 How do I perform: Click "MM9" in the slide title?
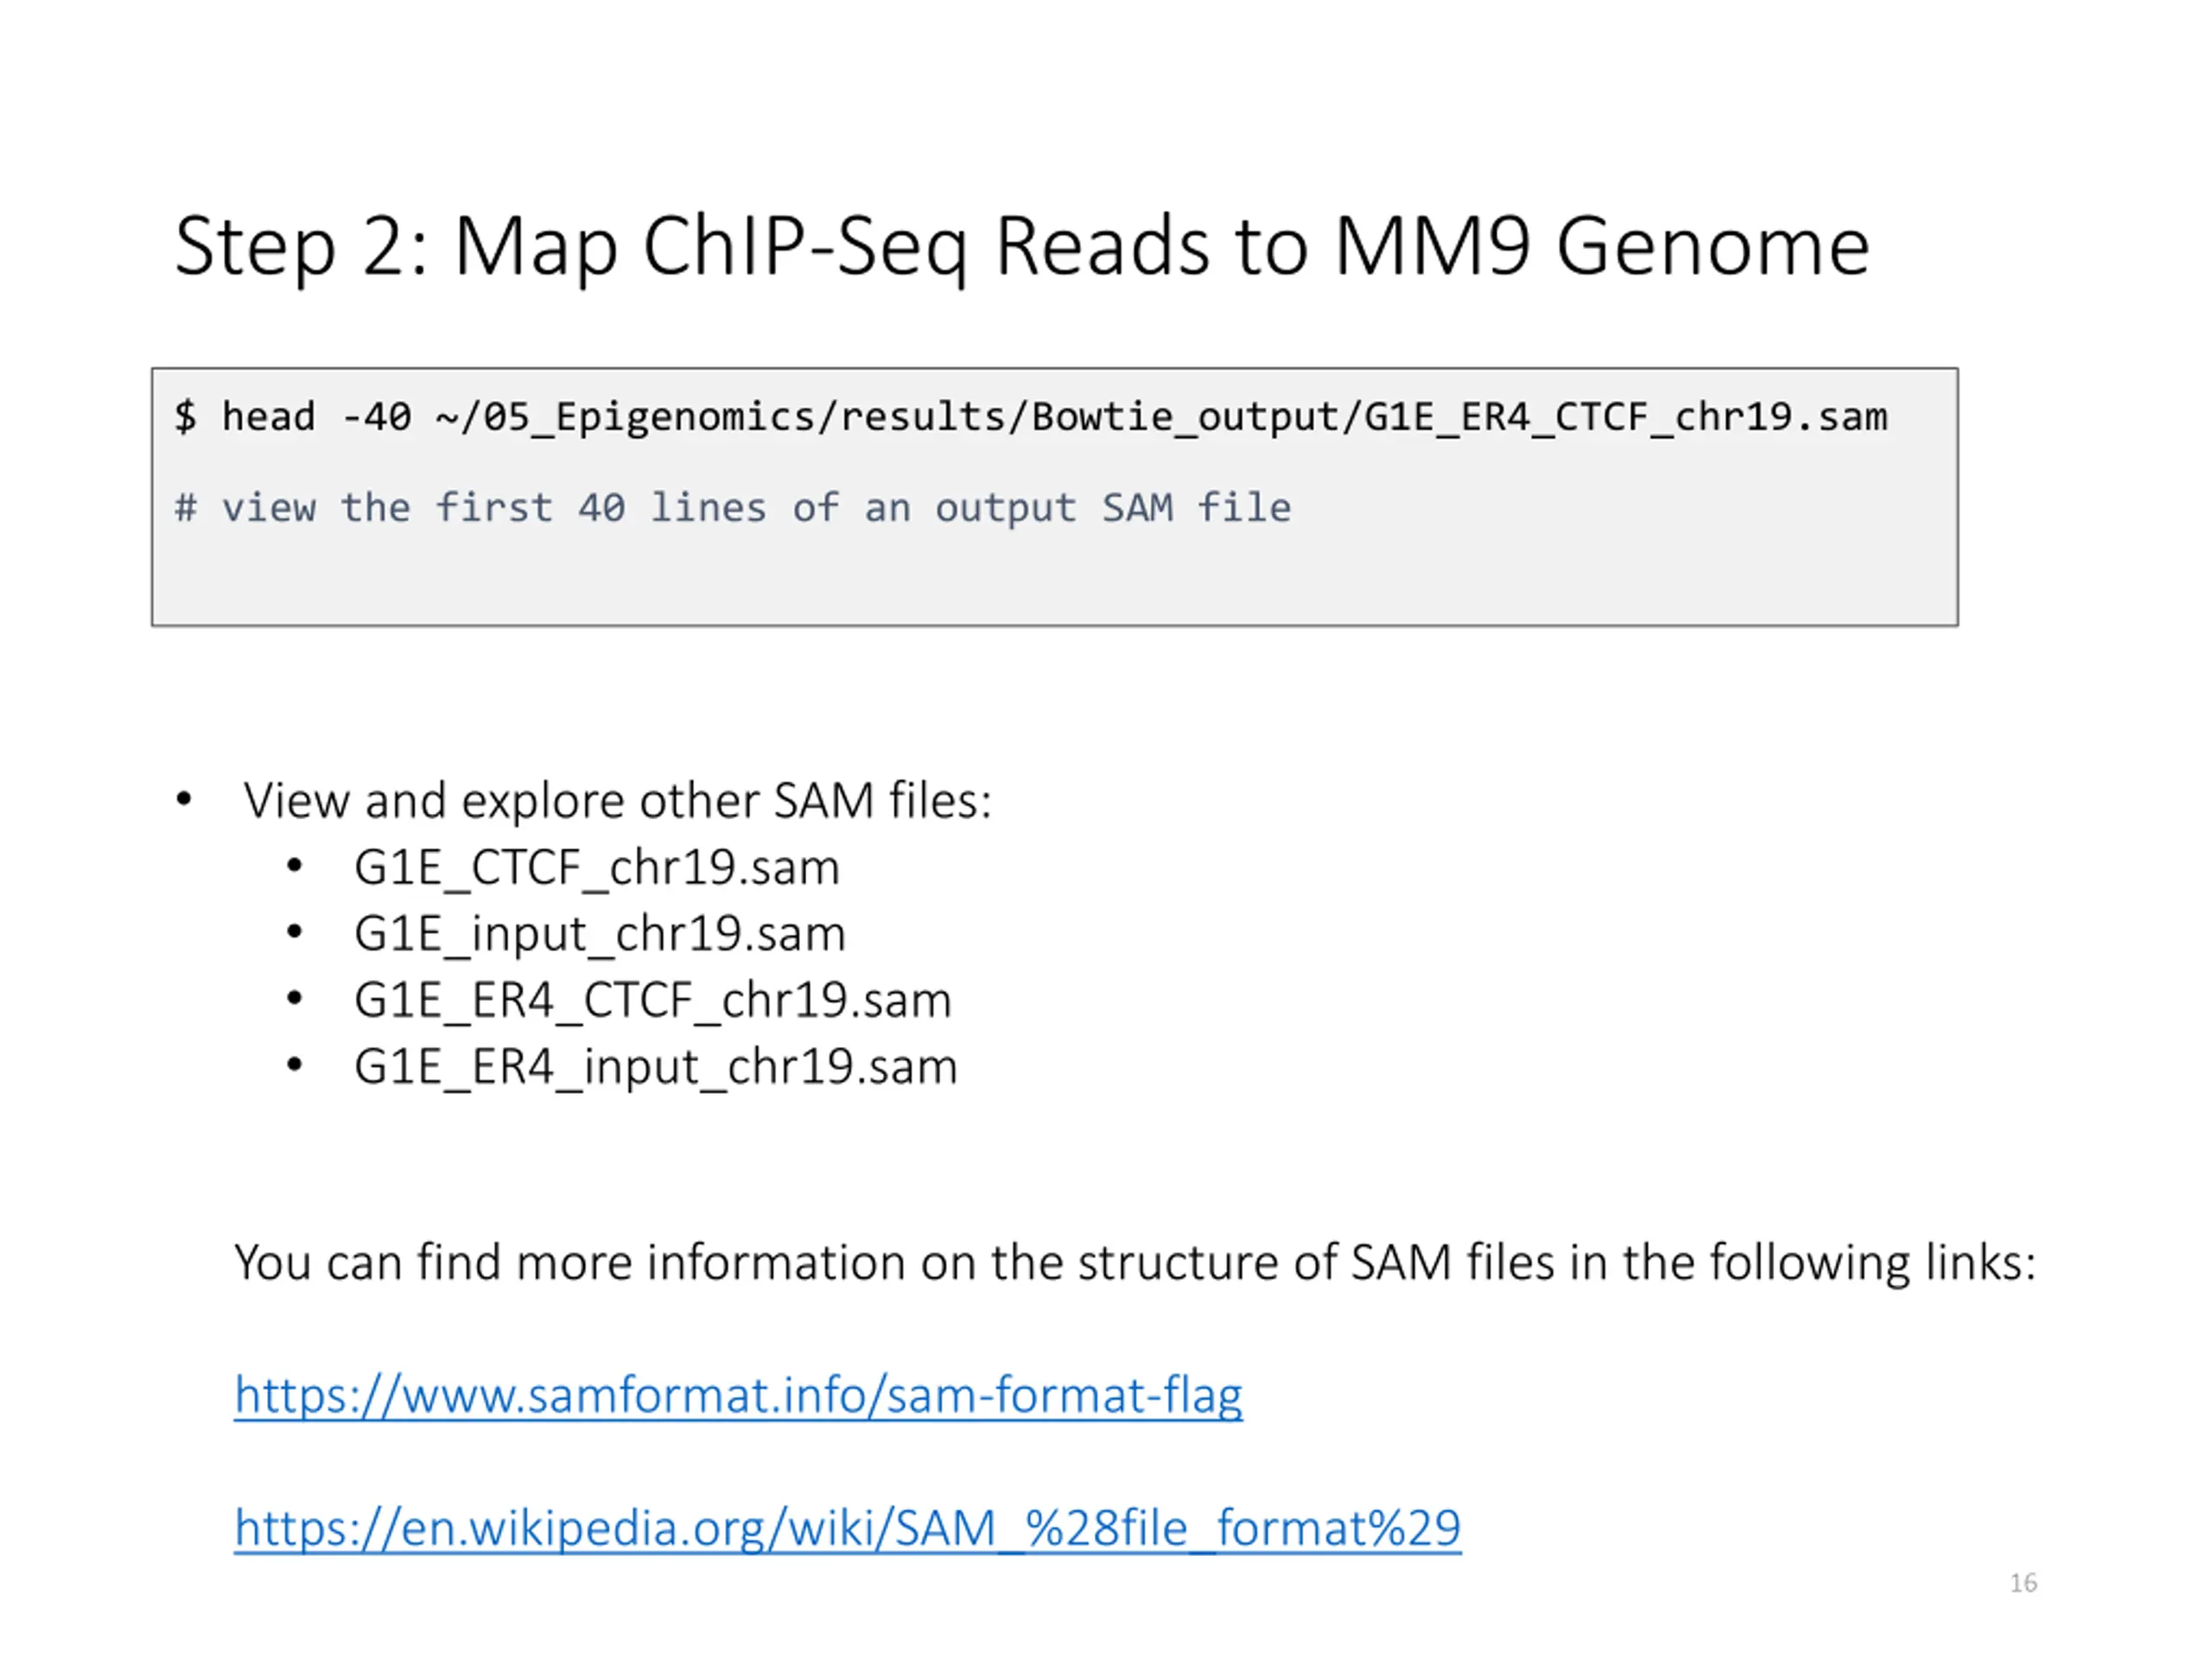[1432, 246]
